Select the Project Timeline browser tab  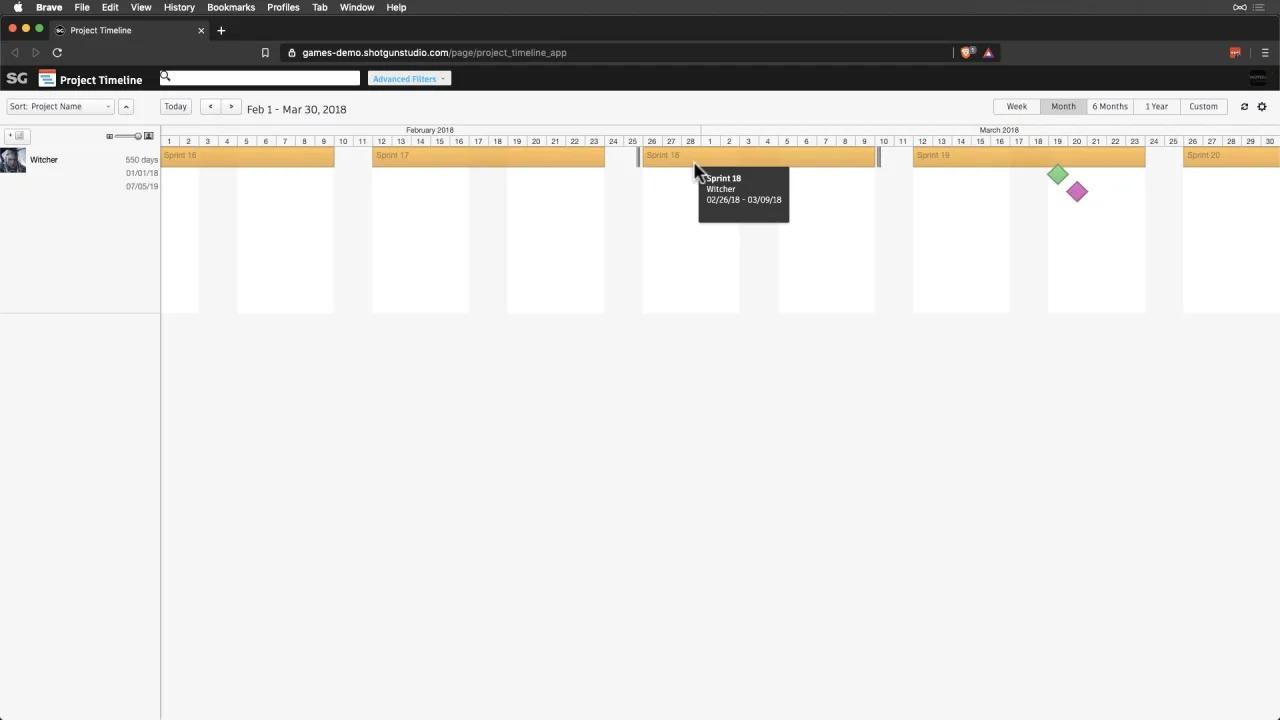point(128,30)
